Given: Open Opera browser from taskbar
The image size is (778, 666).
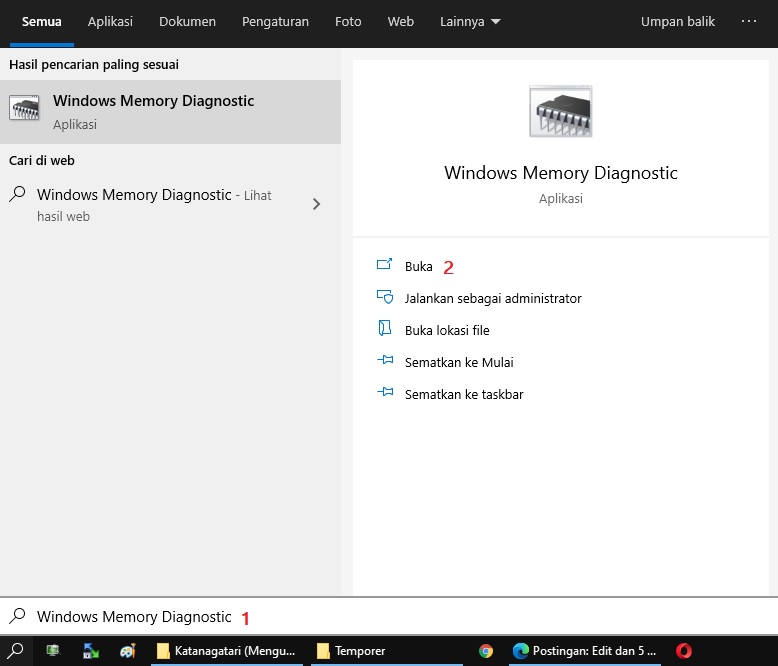Looking at the screenshot, I should point(684,651).
